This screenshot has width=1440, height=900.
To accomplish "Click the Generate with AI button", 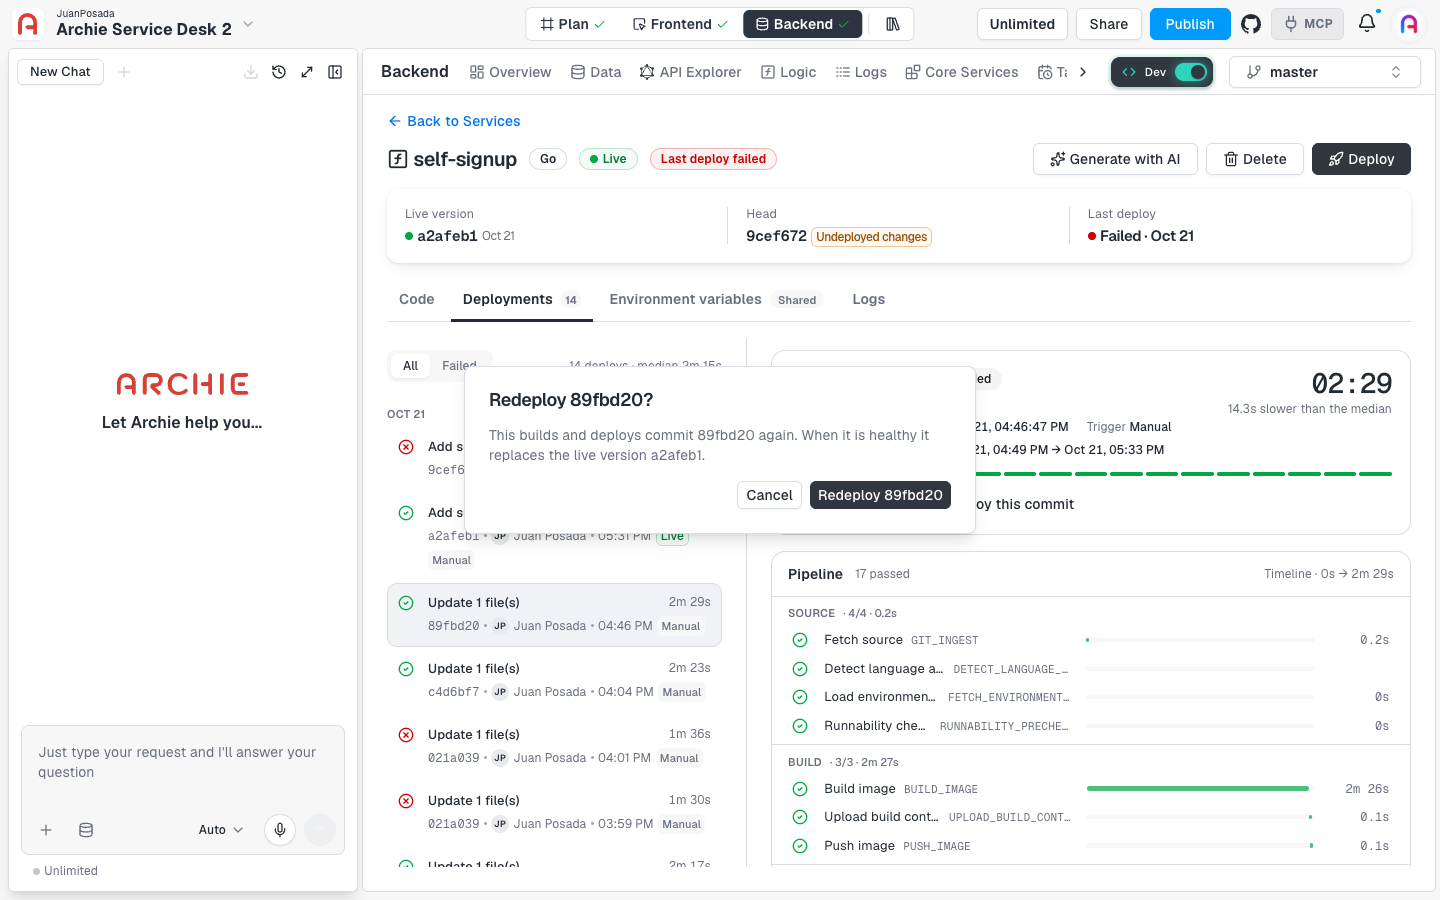I will pyautogui.click(x=1115, y=159).
